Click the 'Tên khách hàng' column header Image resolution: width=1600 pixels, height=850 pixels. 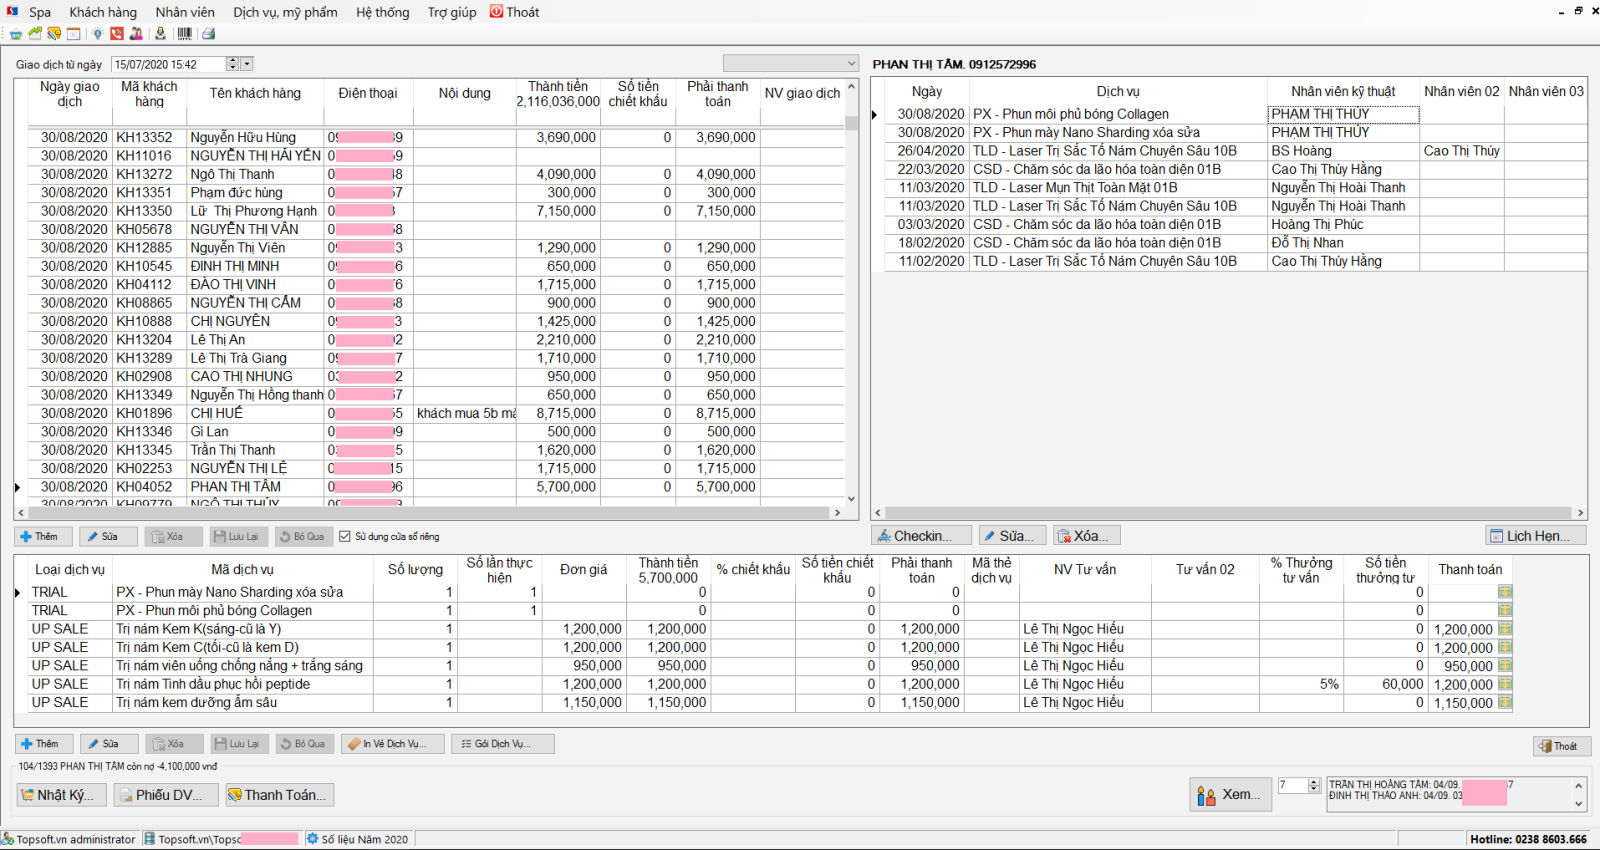(255, 93)
